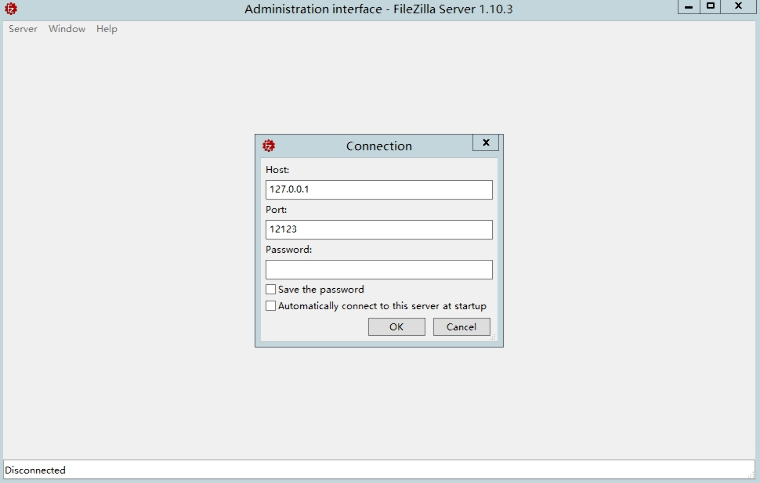
Task: Select the empty Password input box
Action: (x=378, y=270)
